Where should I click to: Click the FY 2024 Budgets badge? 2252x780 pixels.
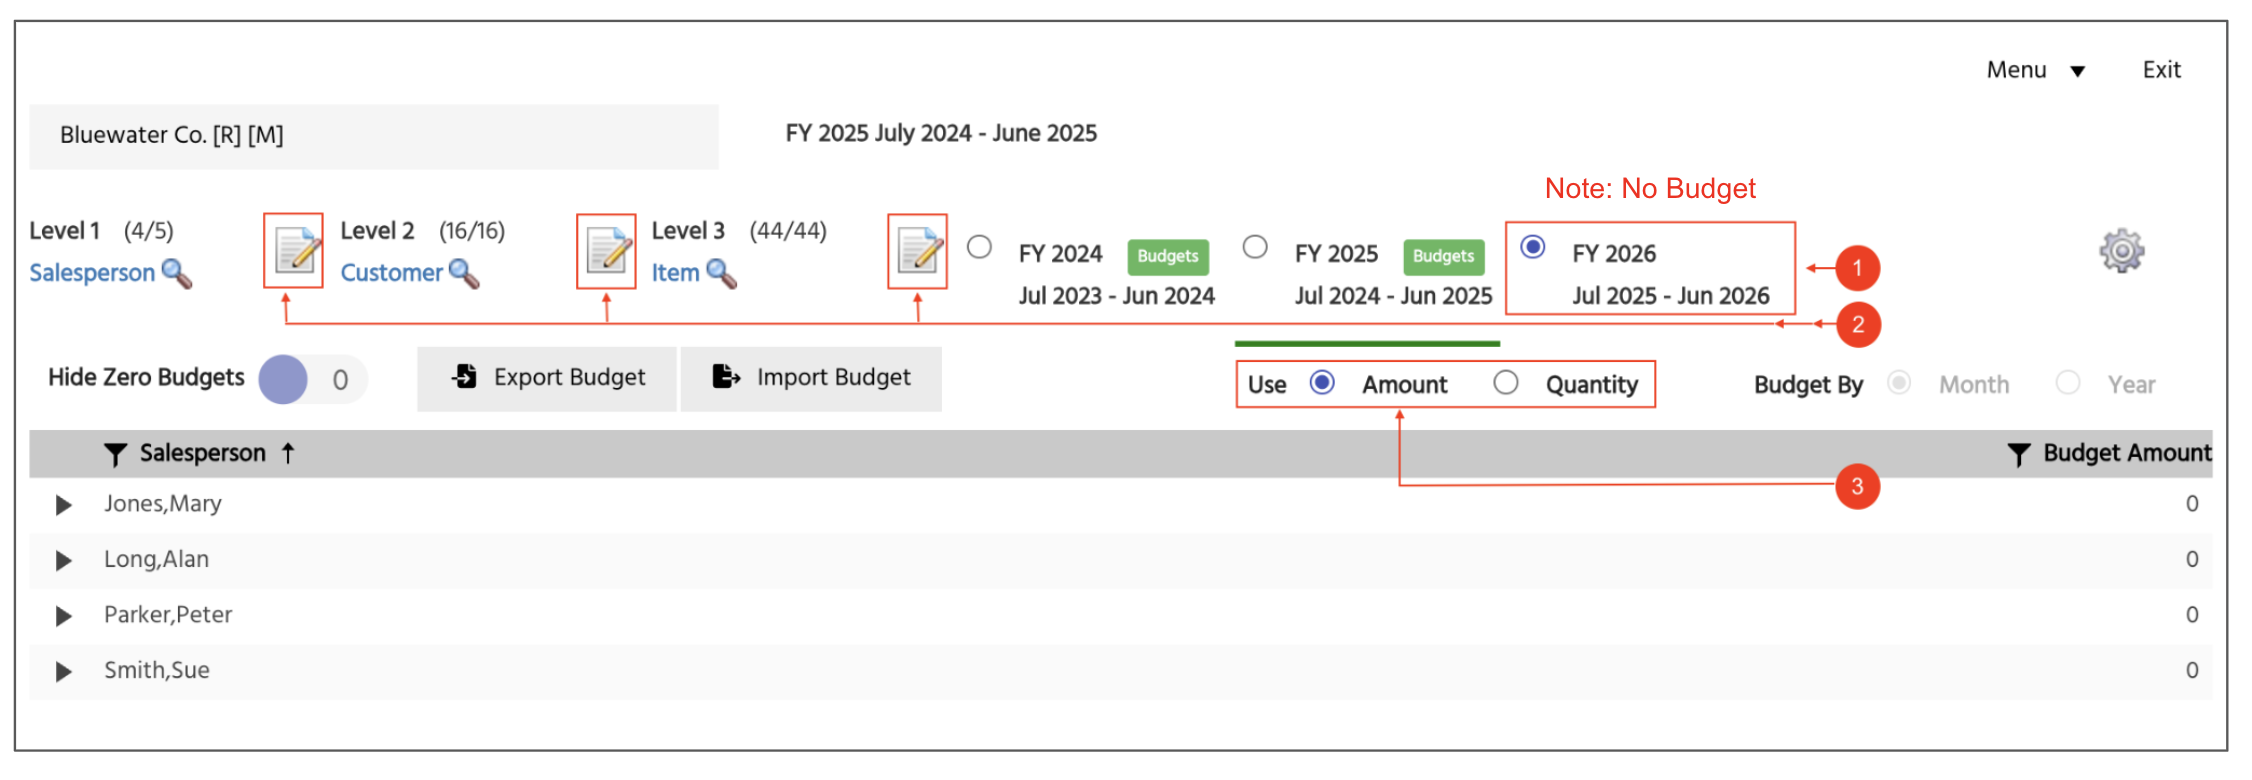(x=1168, y=256)
